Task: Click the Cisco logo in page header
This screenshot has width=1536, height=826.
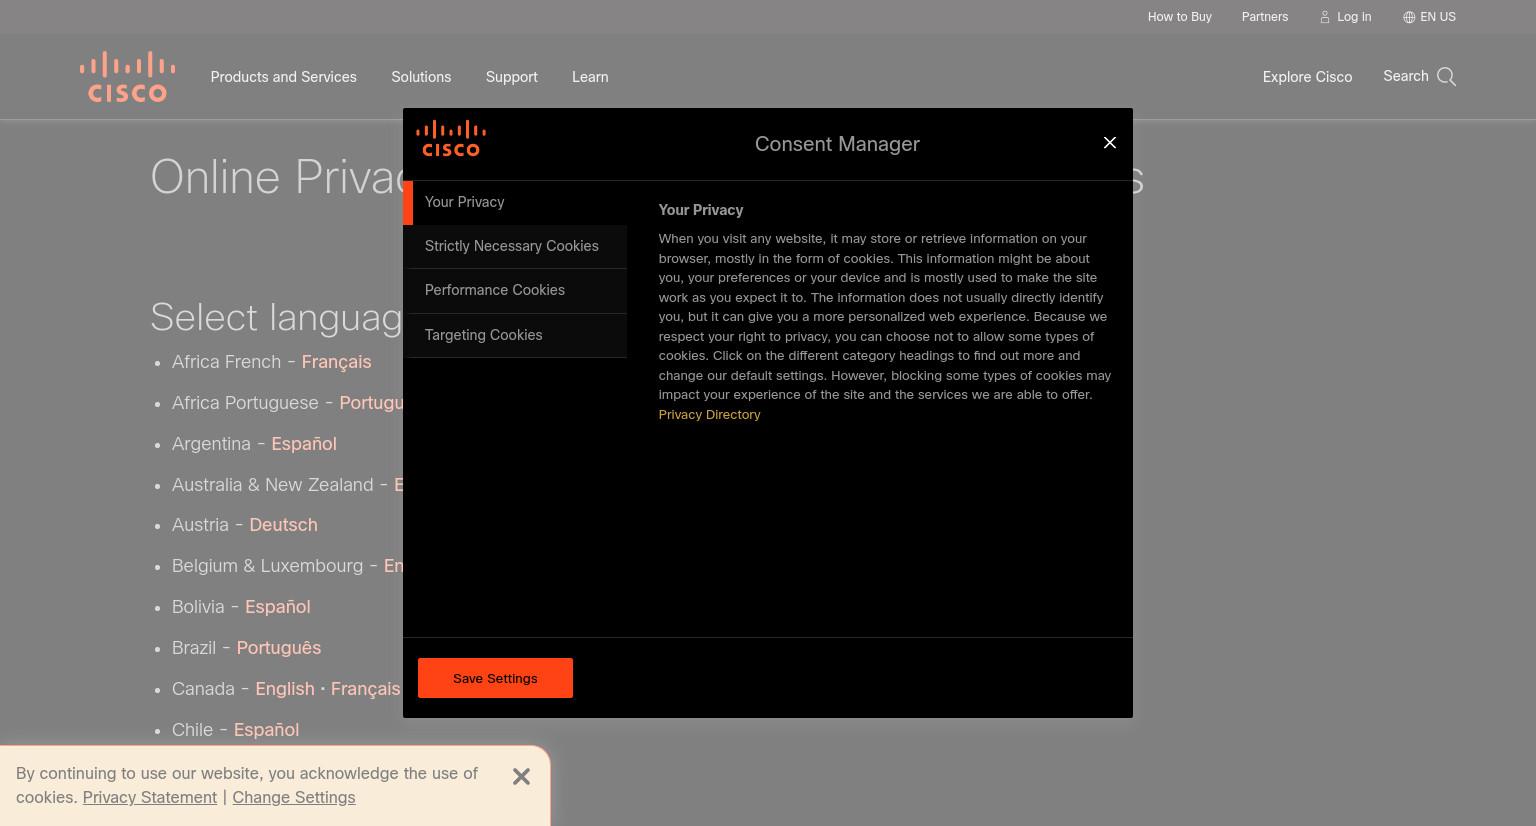Action: (x=127, y=77)
